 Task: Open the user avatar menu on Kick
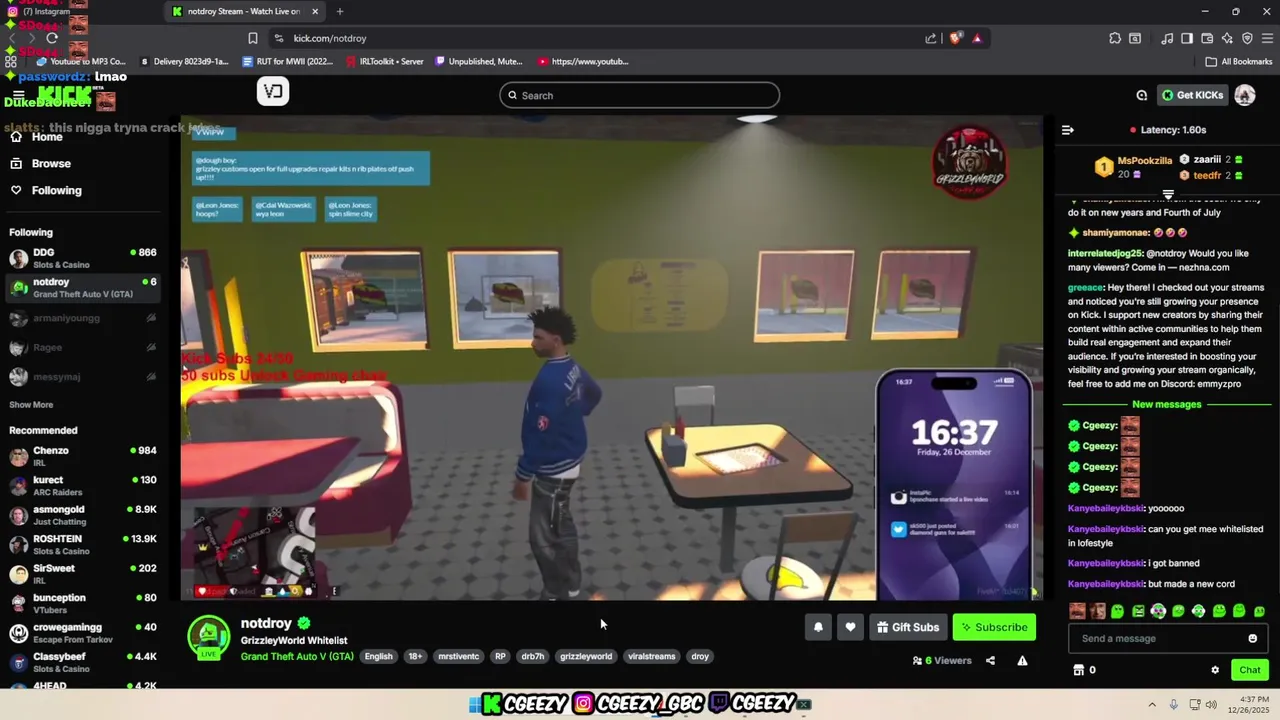click(1245, 95)
